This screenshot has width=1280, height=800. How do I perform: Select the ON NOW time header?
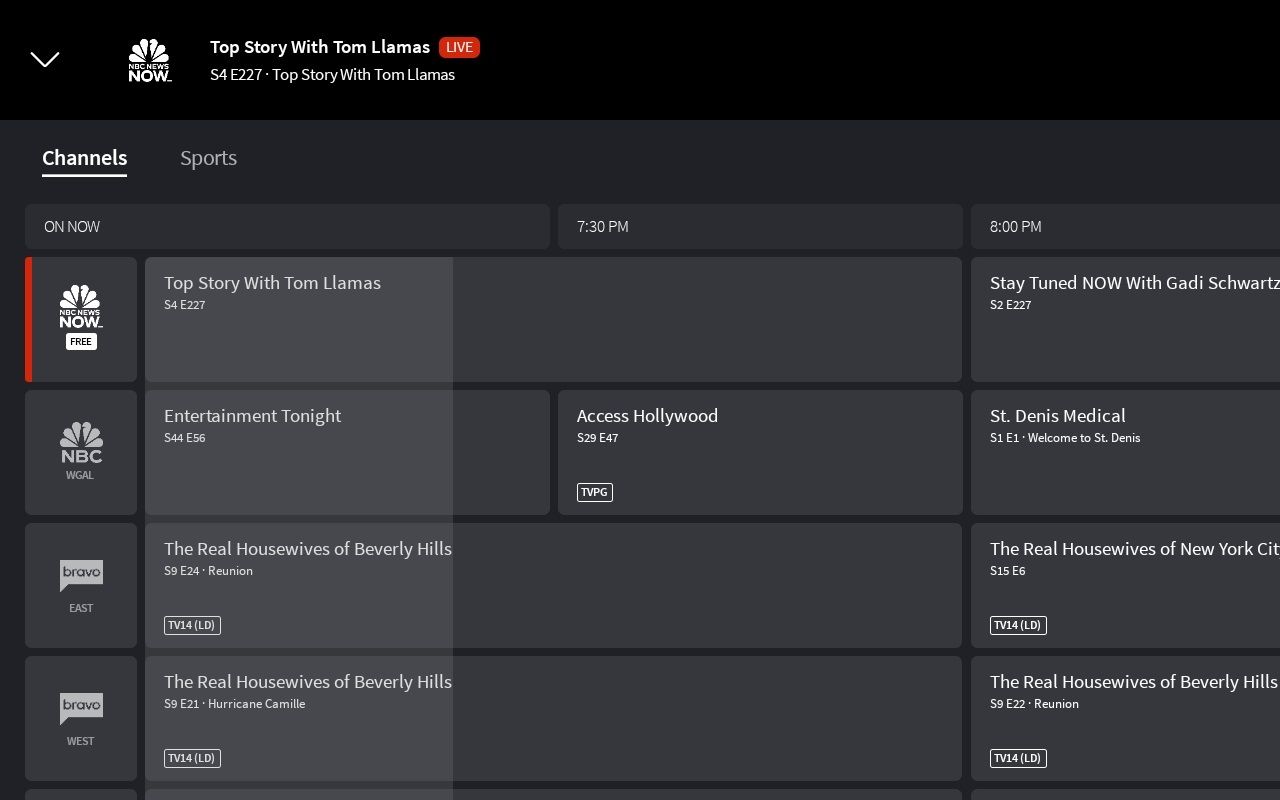coord(287,227)
